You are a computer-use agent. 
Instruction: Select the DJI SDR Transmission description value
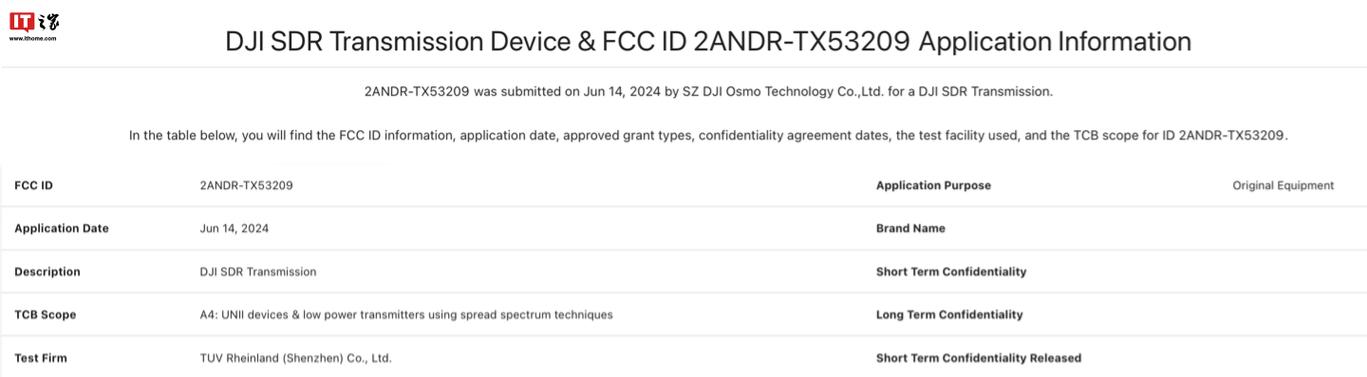point(258,271)
